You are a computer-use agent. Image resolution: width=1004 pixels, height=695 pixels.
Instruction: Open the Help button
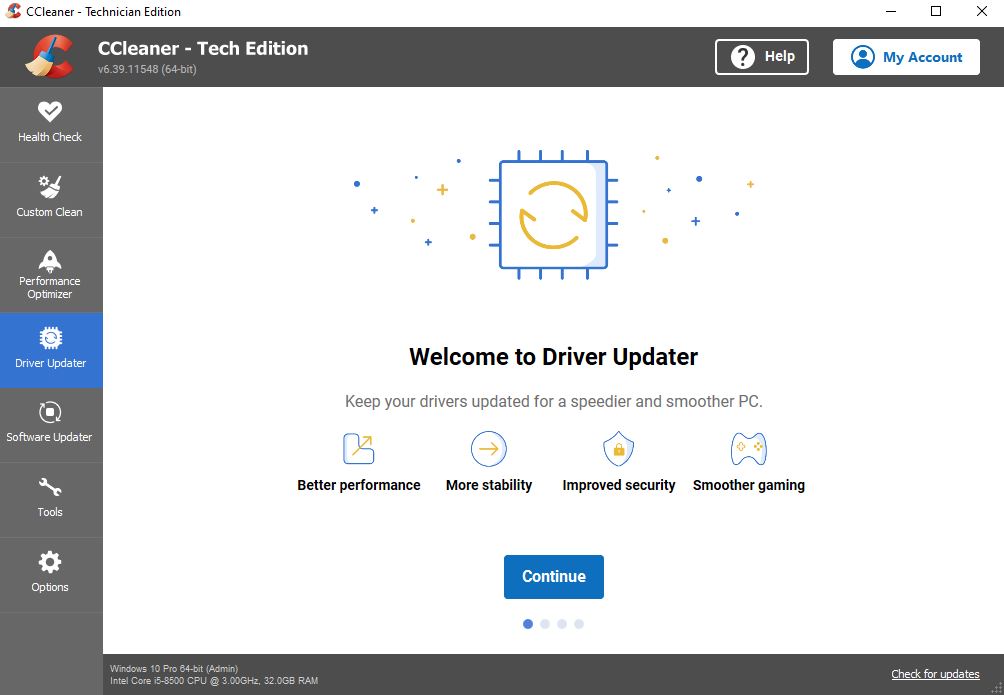(762, 57)
